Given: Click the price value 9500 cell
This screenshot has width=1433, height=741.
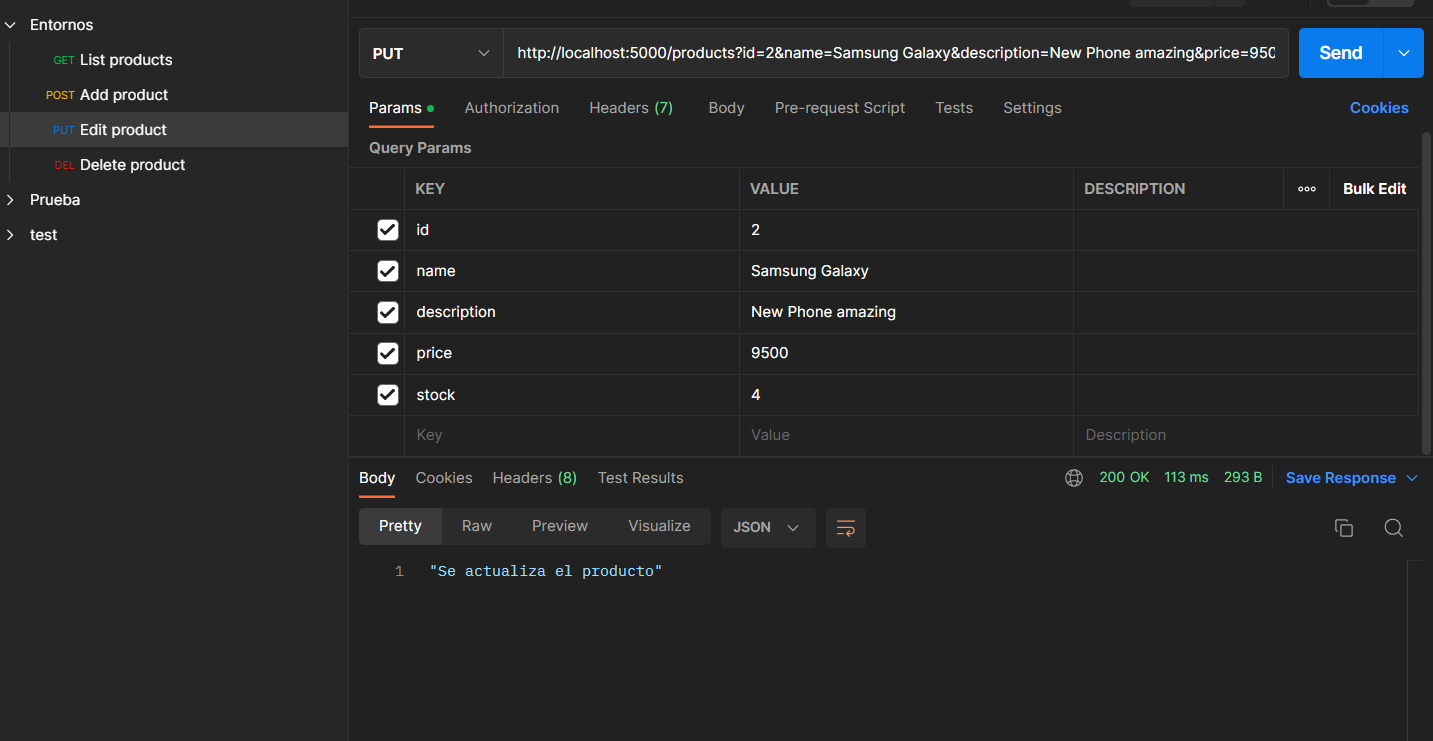Looking at the screenshot, I should coord(906,353).
